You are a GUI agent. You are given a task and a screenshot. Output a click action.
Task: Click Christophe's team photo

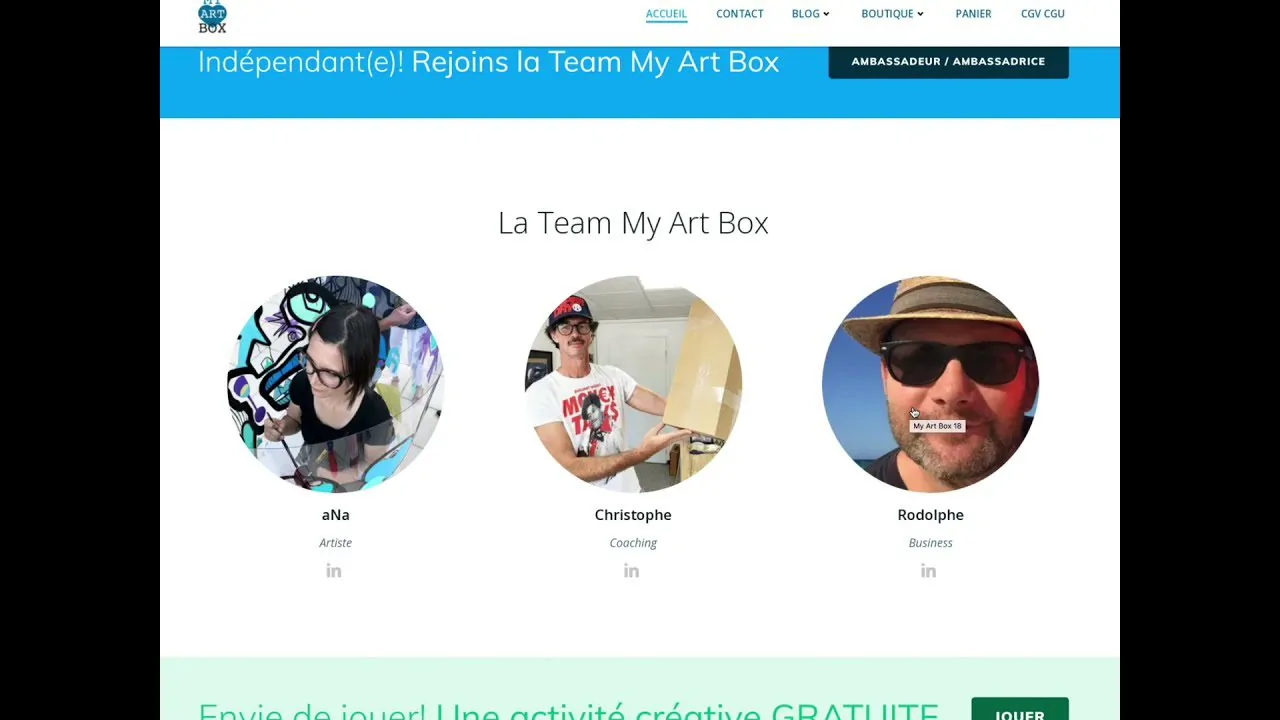[x=633, y=383]
